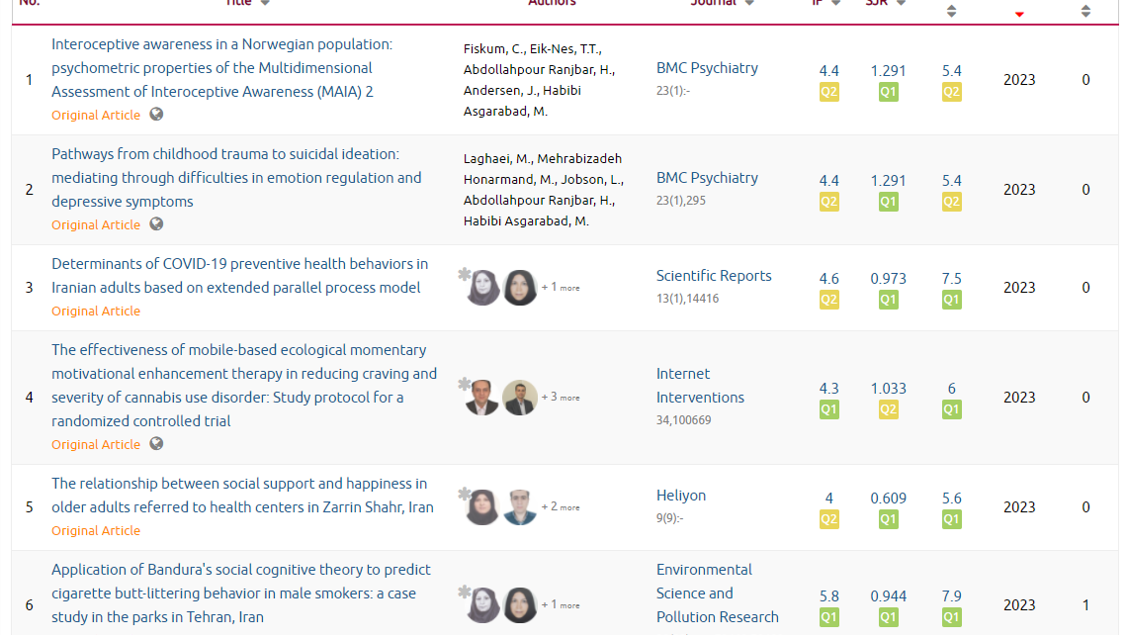Expand '+3 more' authors in cannabis study row
Viewport: 1128px width, 635px height.
tap(561, 397)
